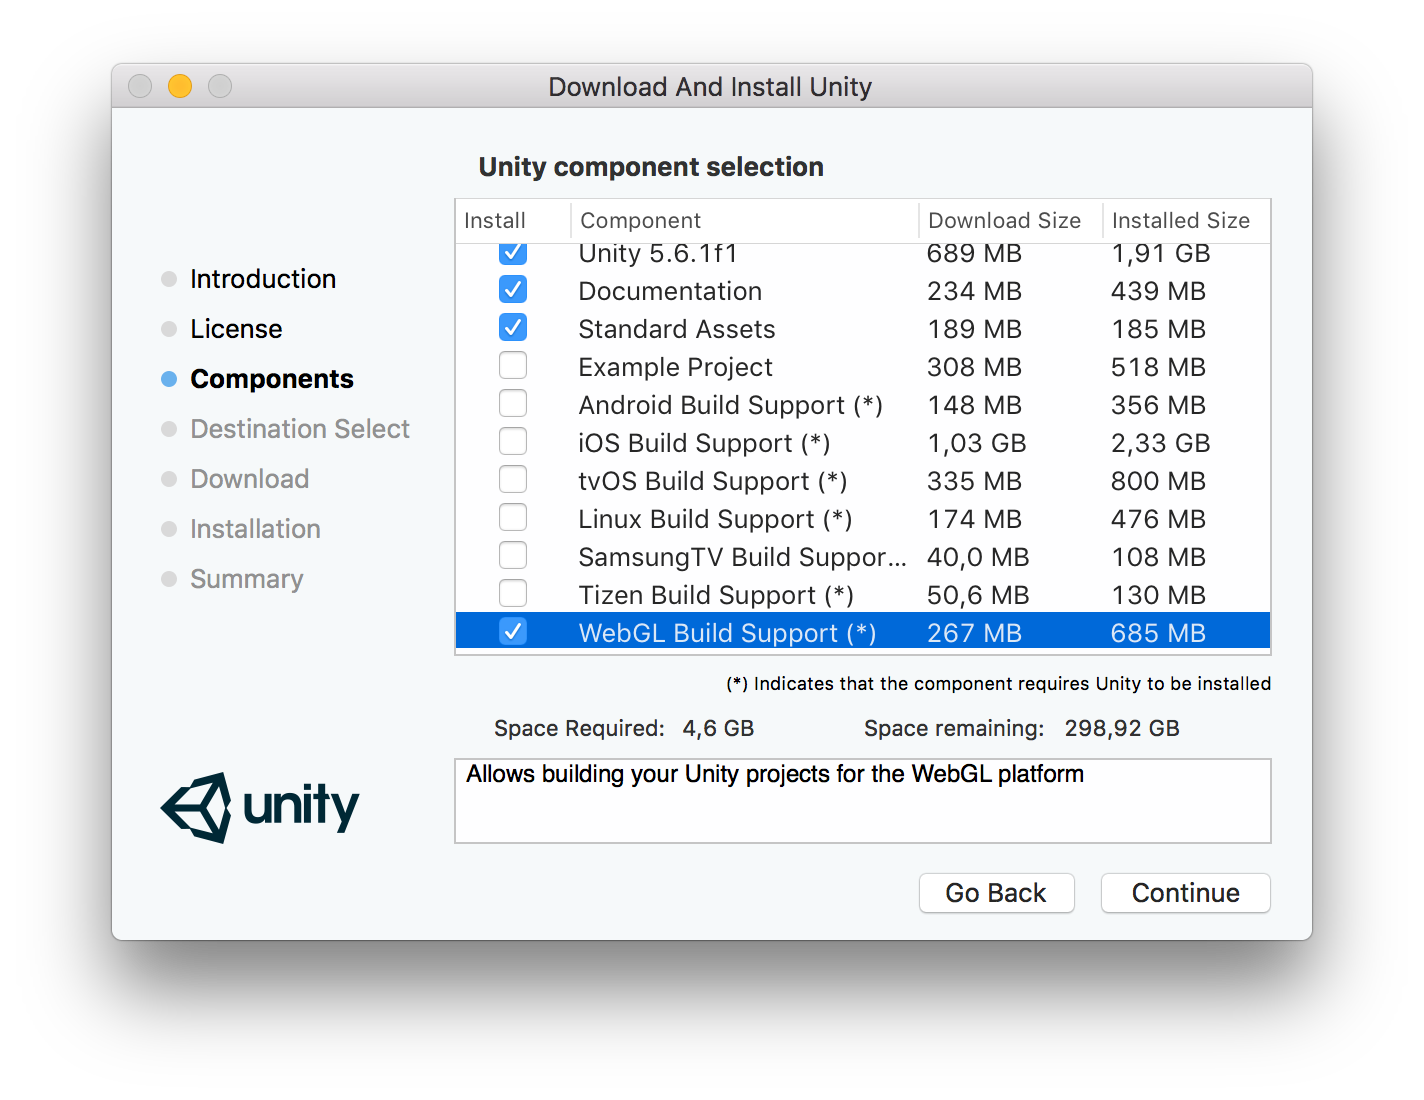This screenshot has height=1100, width=1424.
Task: Enable the Example Project checkbox
Action: (x=513, y=366)
